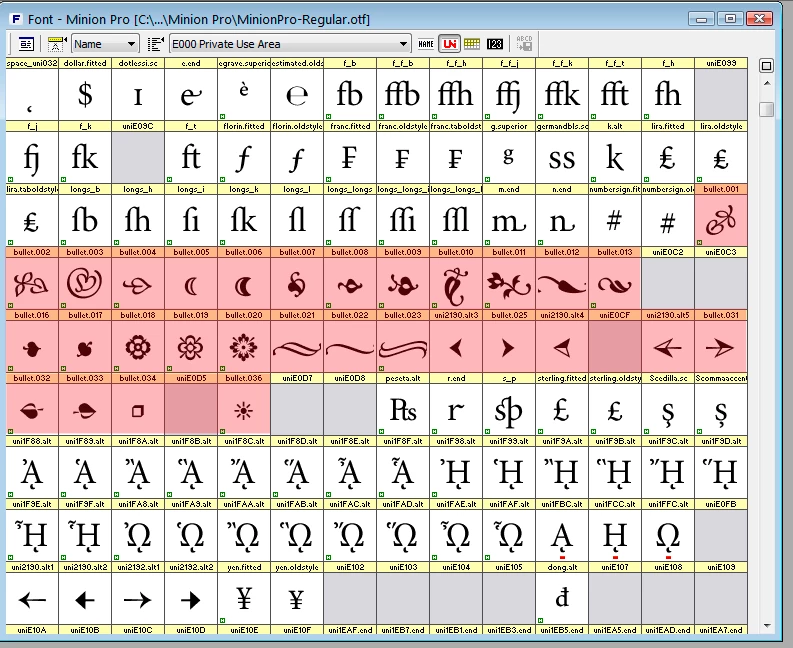The image size is (793, 648).
Task: Select the longs_k ligature glyph
Action: (244, 221)
